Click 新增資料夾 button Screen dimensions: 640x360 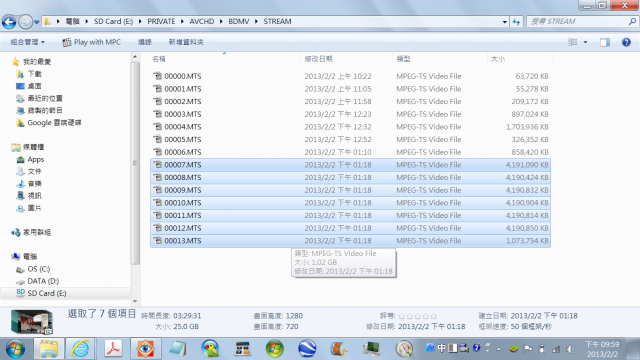186,42
